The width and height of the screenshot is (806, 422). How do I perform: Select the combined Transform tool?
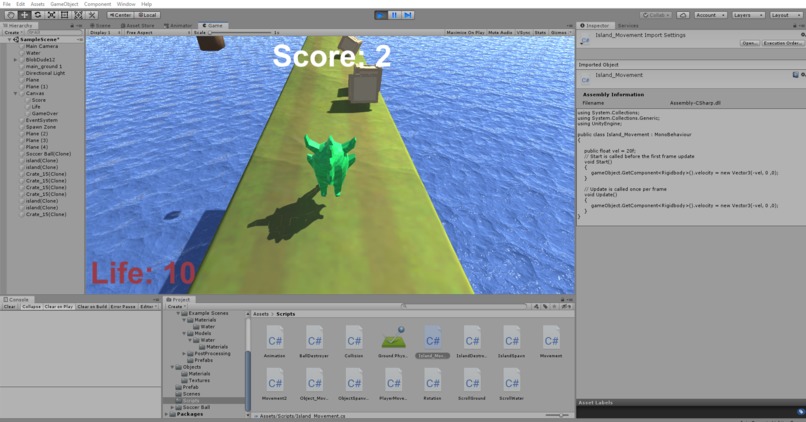(78, 15)
